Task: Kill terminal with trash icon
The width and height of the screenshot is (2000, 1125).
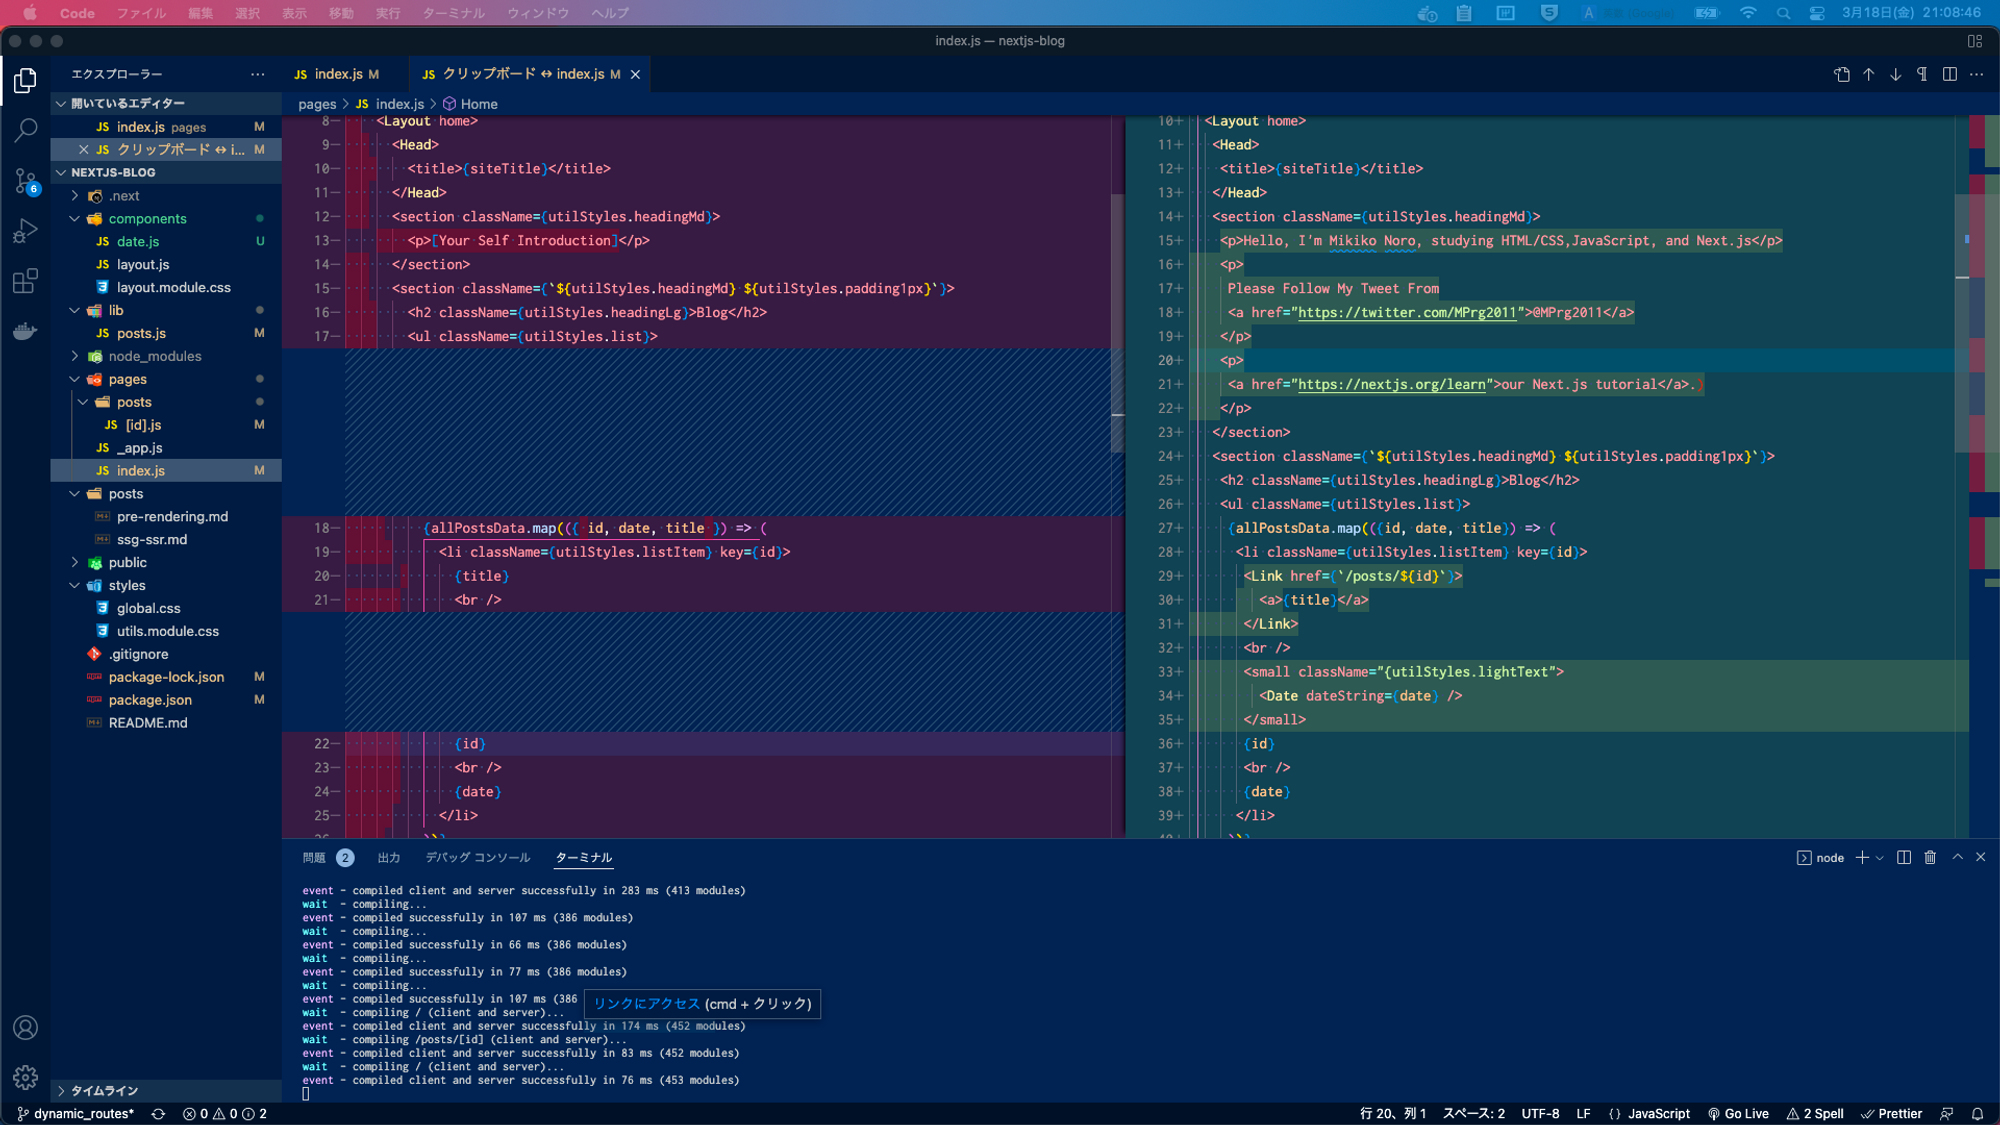Action: click(1930, 858)
